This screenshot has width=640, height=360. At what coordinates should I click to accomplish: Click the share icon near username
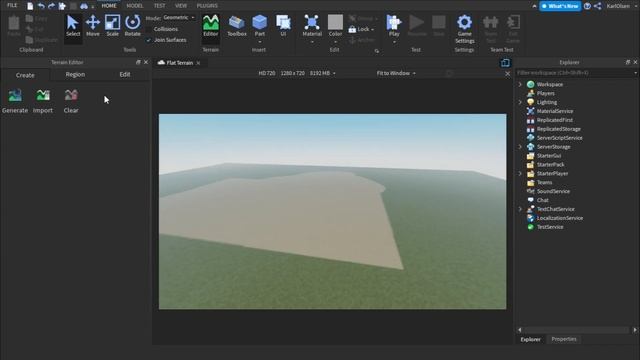click(x=598, y=6)
